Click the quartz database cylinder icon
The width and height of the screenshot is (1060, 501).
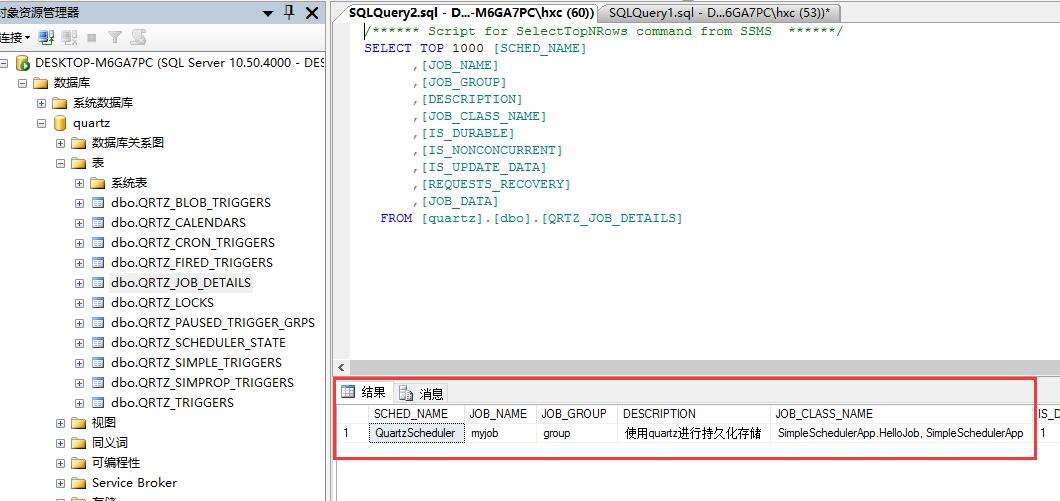[x=60, y=123]
